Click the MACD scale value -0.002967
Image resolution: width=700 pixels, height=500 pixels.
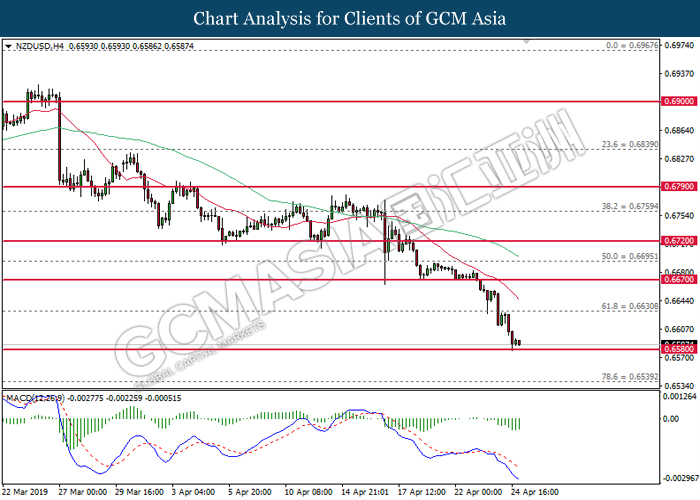pyautogui.click(x=681, y=479)
